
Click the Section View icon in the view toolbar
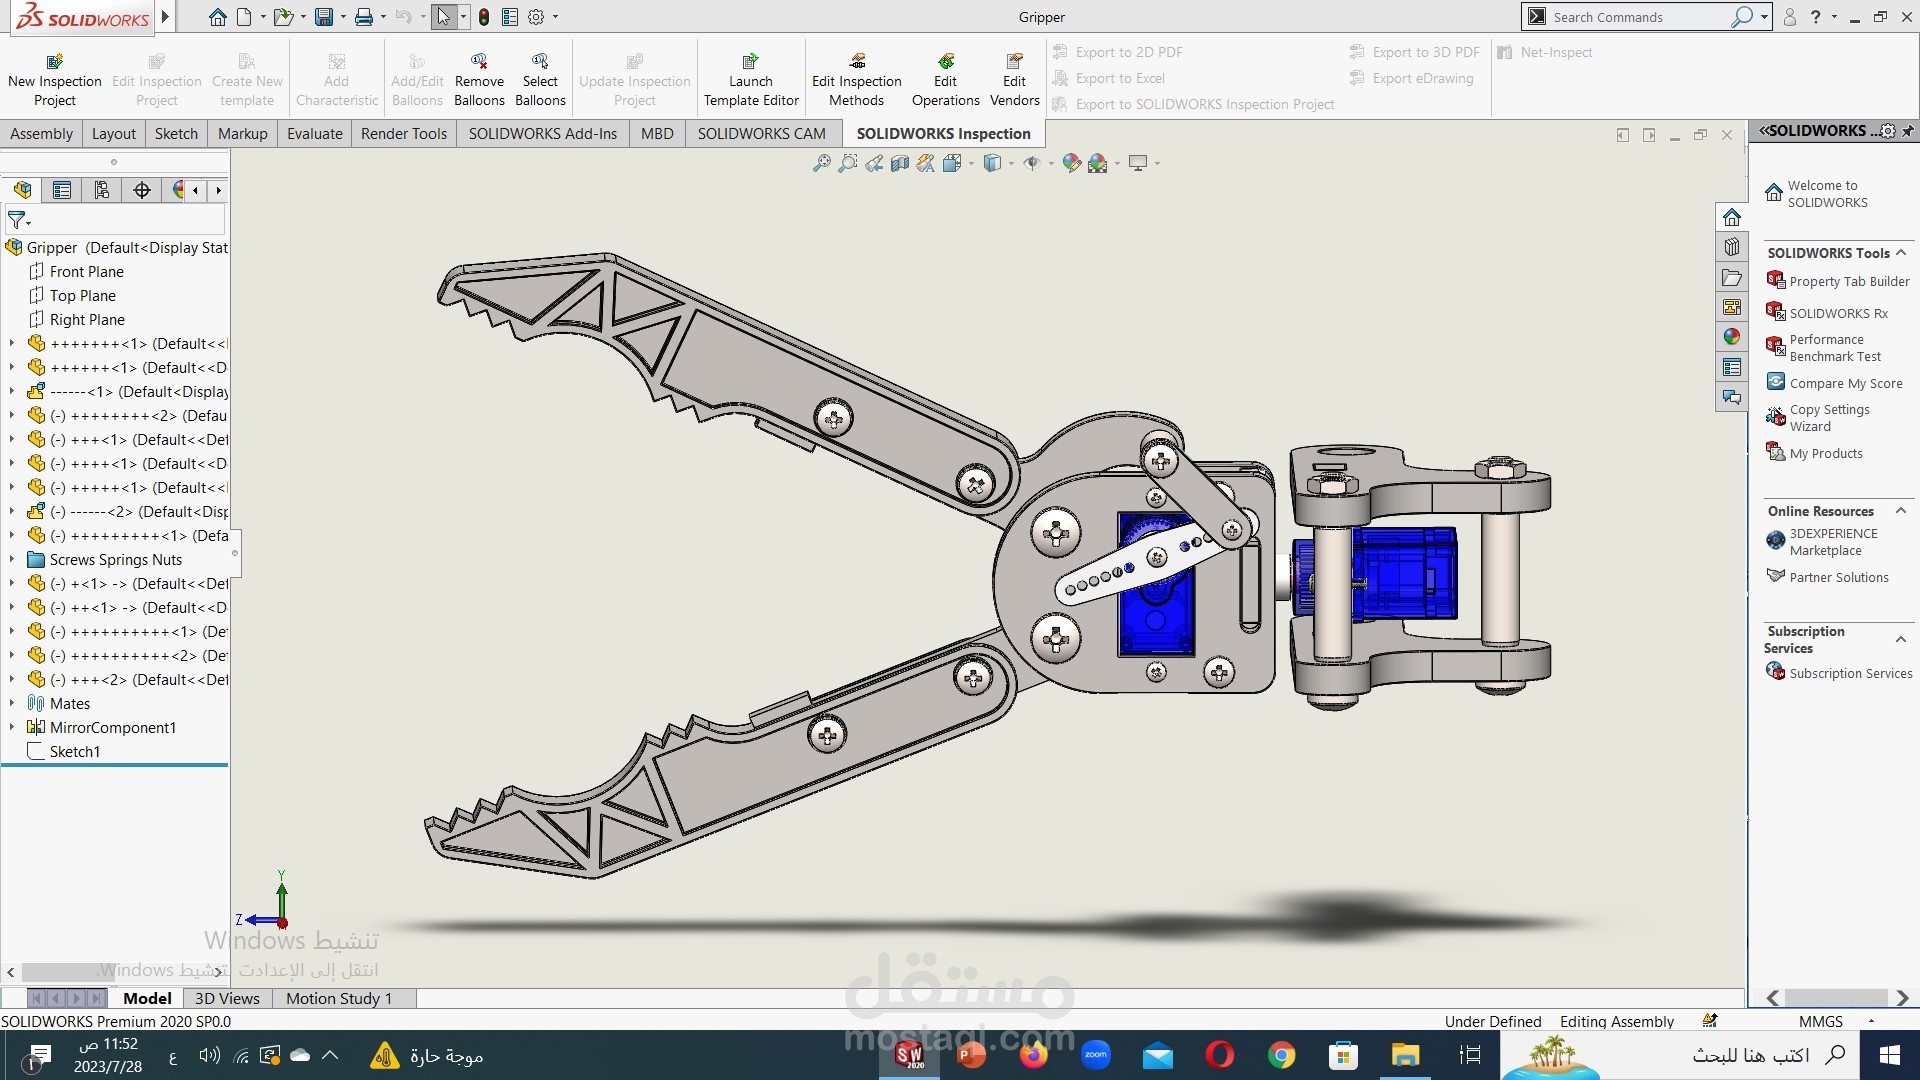(x=899, y=163)
